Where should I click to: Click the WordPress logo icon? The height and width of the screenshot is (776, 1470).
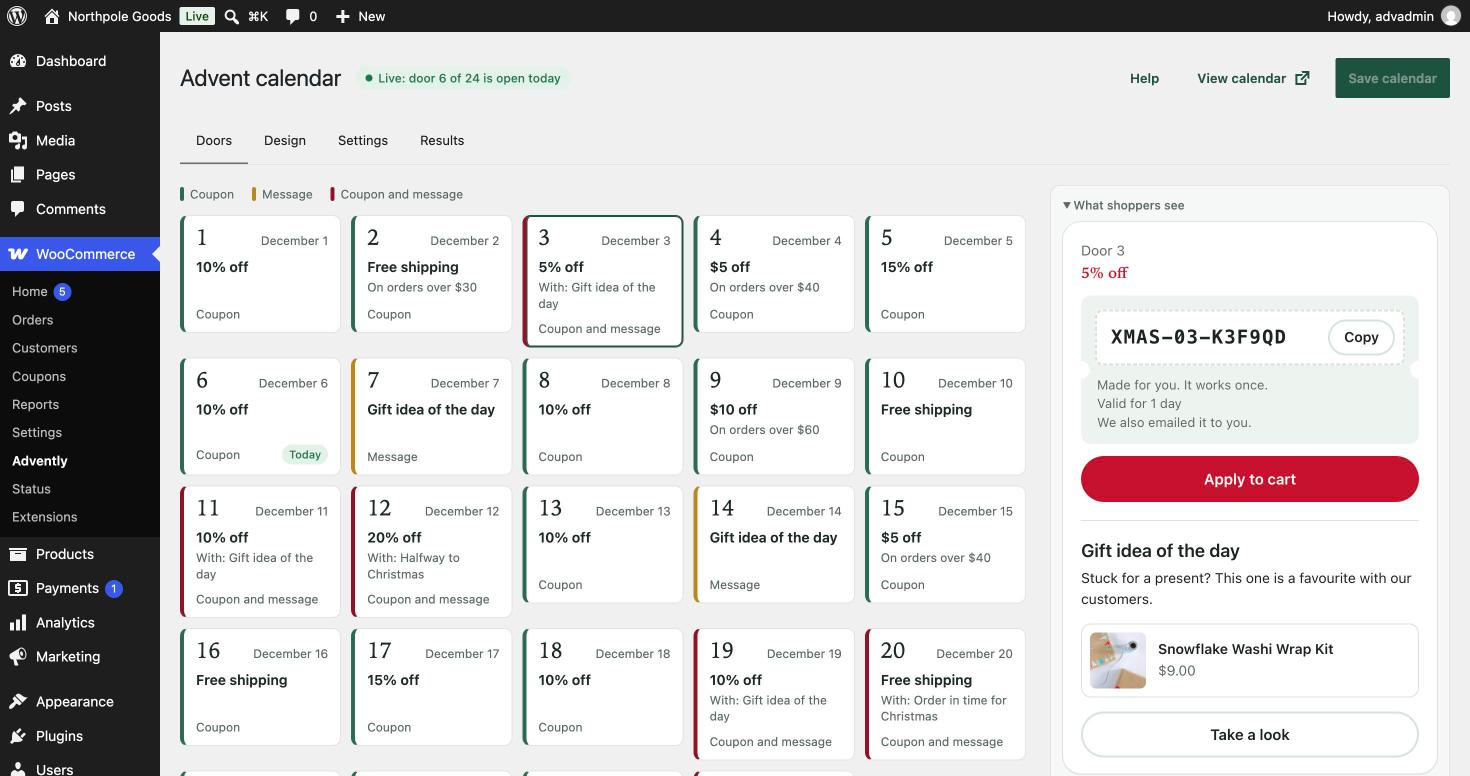17,16
